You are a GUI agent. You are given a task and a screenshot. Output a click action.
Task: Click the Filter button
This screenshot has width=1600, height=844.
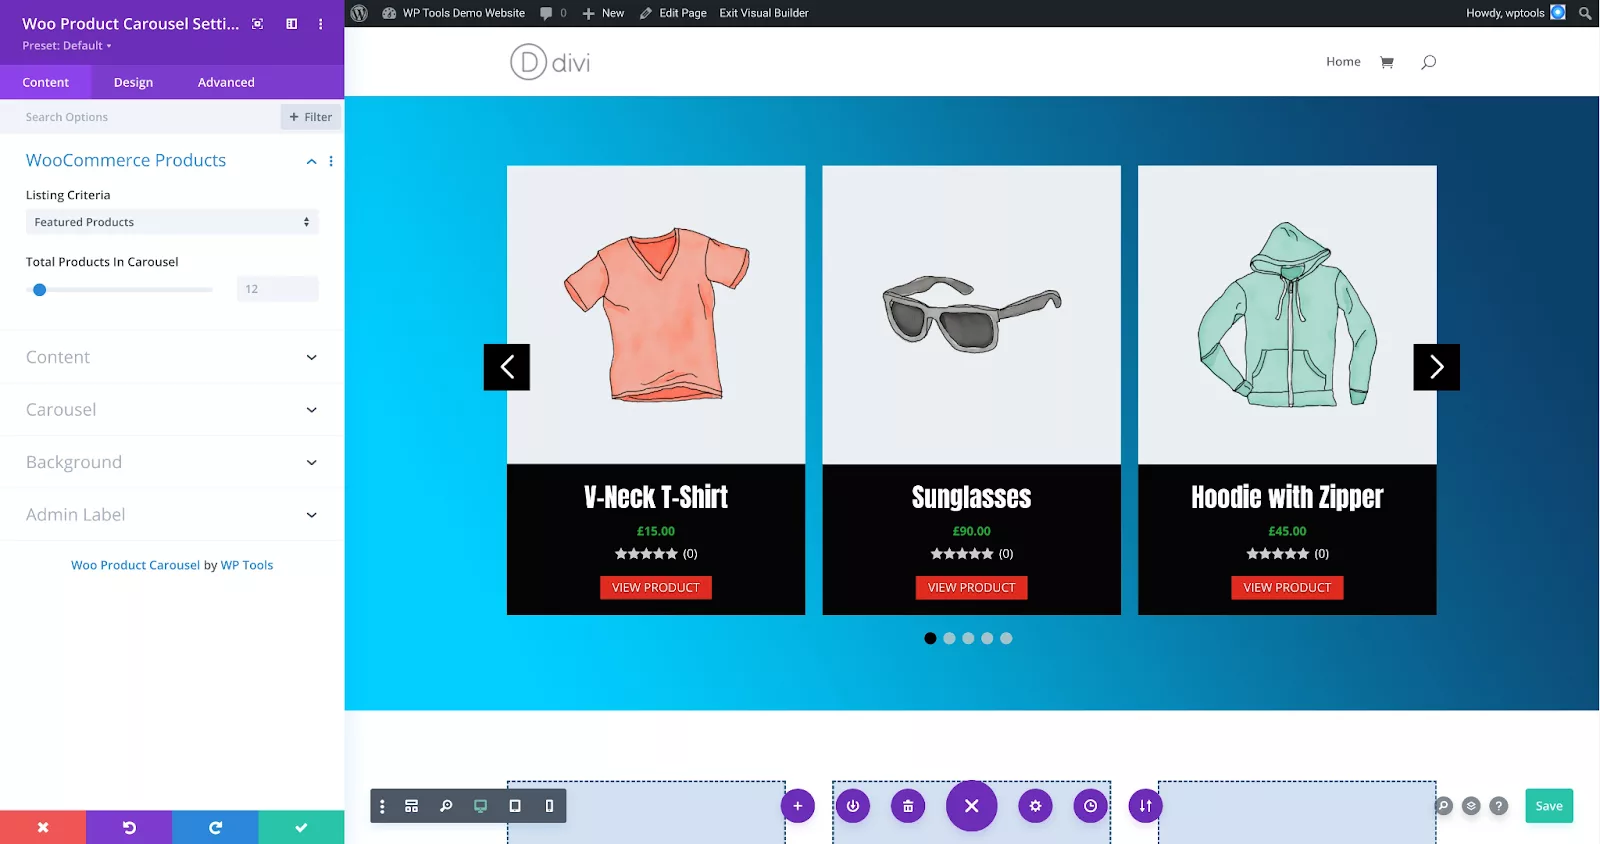[311, 117]
